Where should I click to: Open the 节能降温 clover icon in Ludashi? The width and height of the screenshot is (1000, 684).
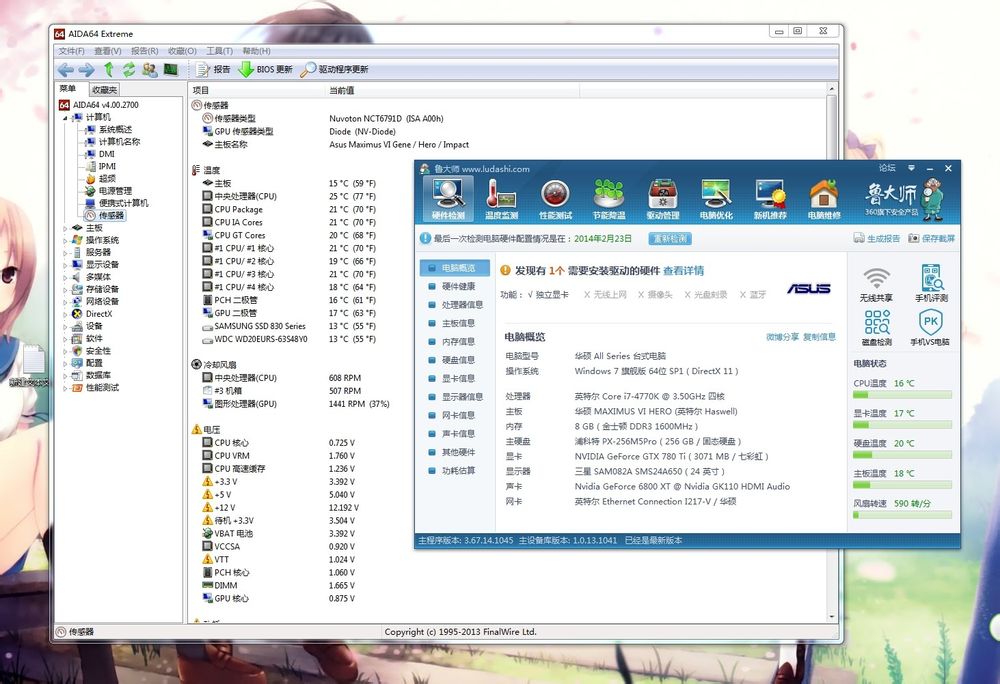click(x=608, y=198)
